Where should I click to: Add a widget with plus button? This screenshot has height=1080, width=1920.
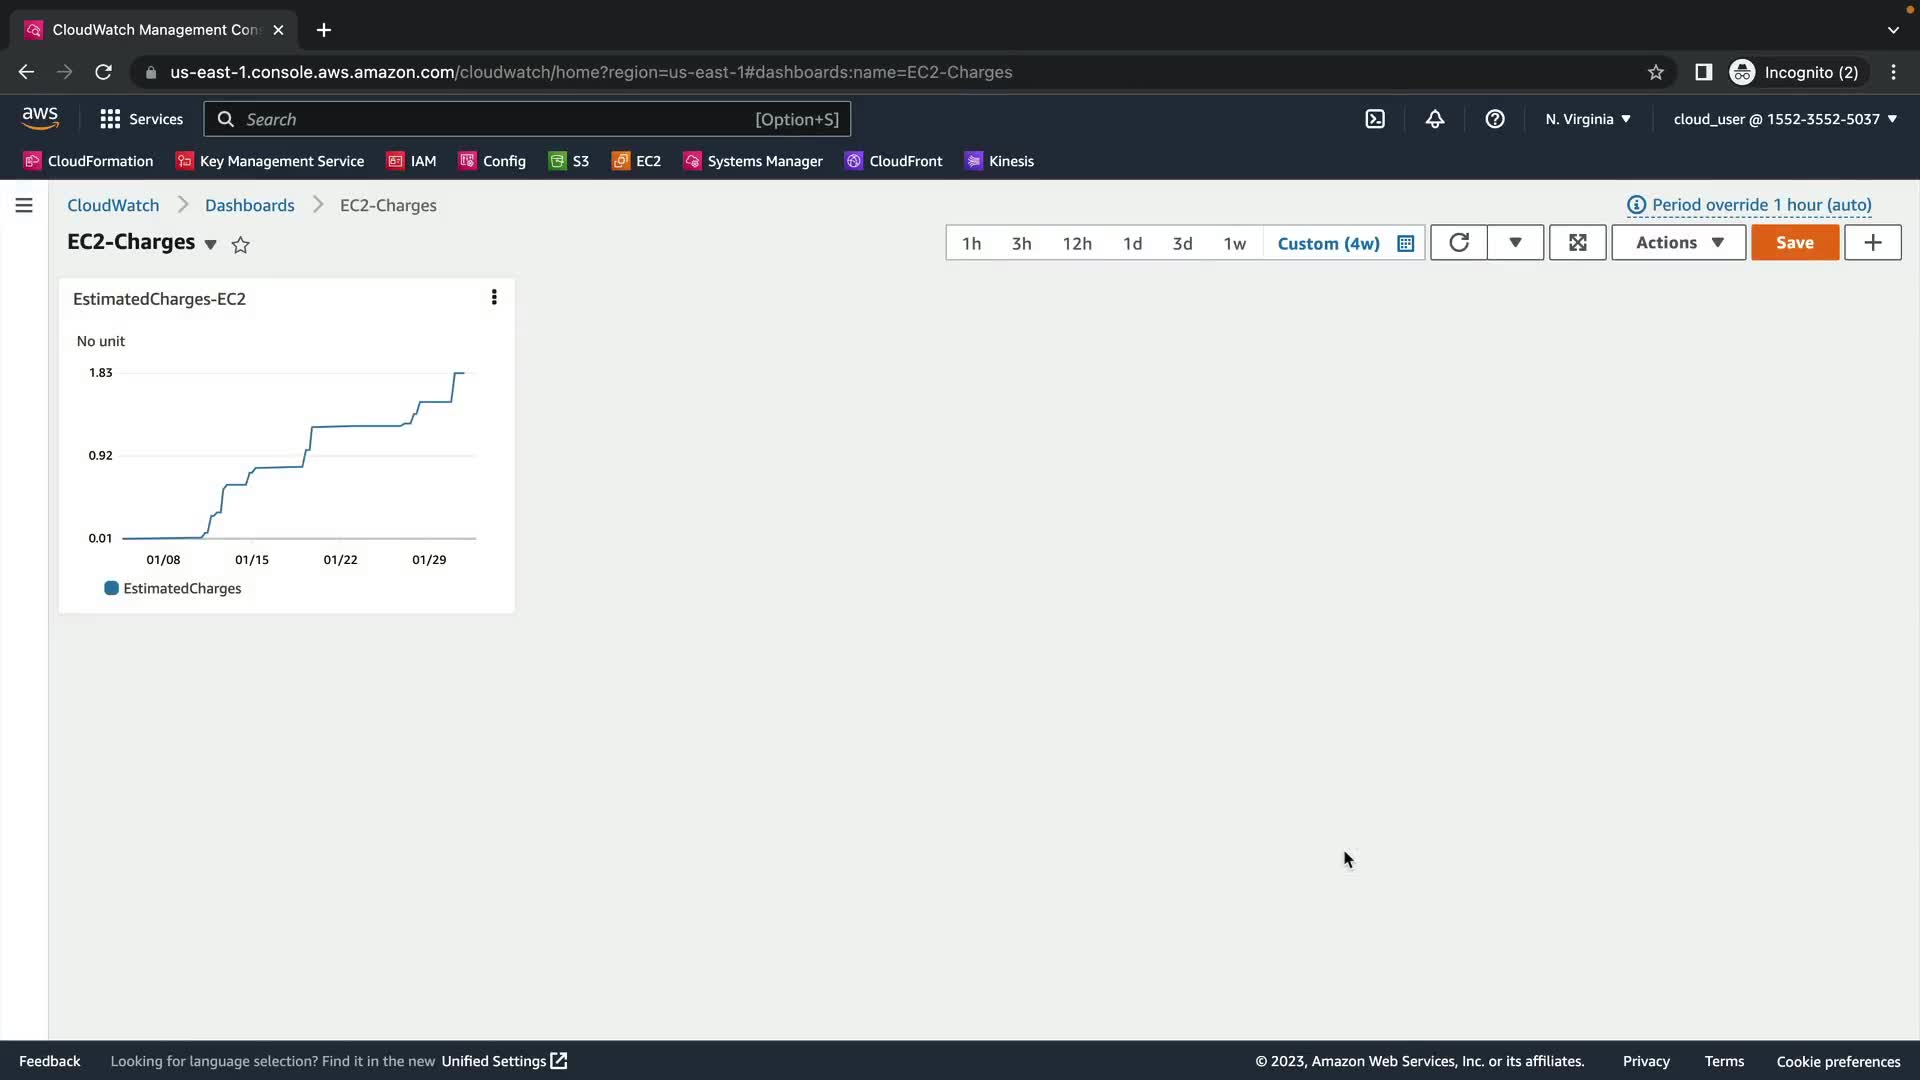(x=1872, y=243)
